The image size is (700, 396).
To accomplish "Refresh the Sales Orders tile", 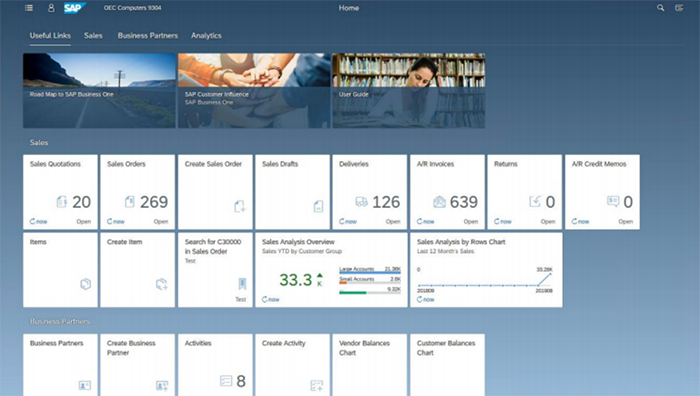I will 116,221.
